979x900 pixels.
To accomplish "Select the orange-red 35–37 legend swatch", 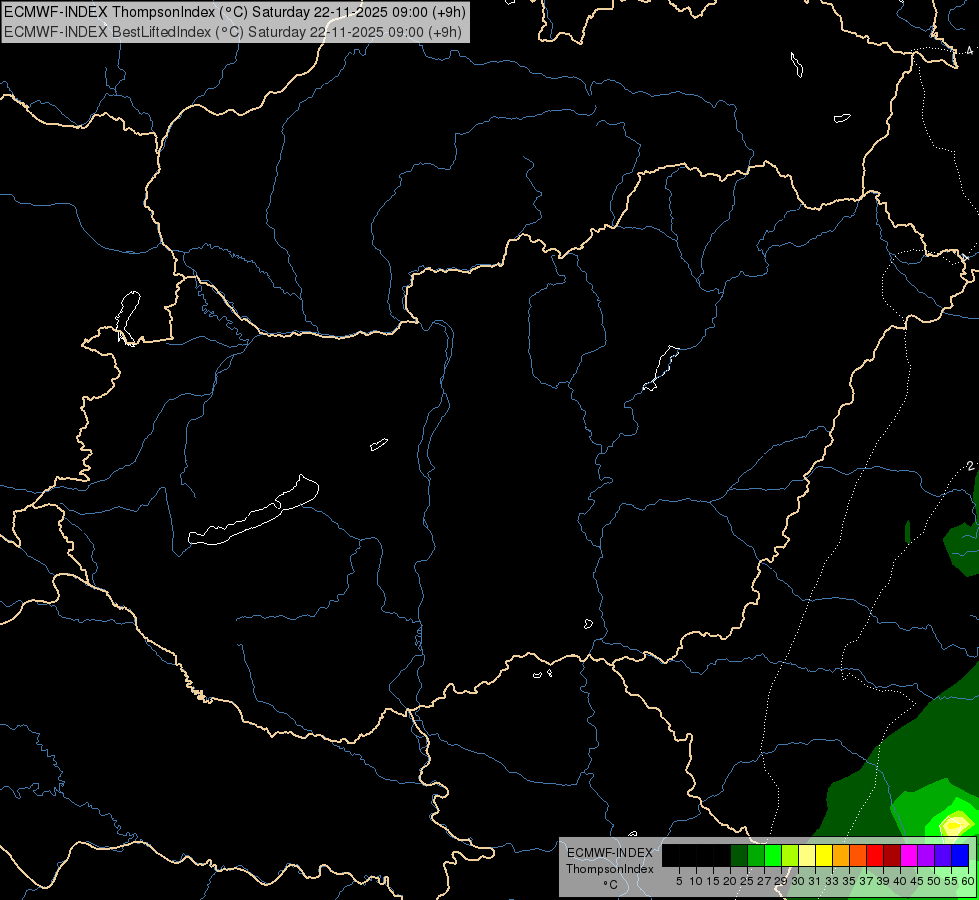I will tap(857, 855).
